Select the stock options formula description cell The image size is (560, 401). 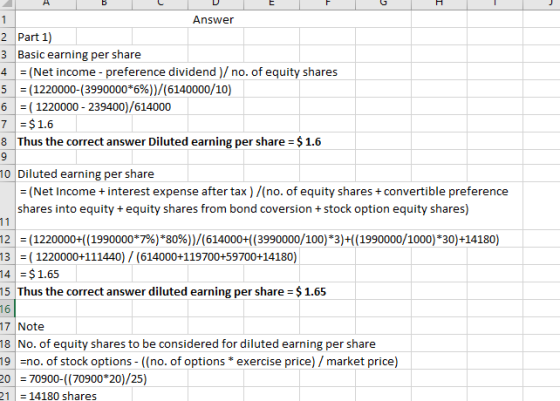coord(209,361)
